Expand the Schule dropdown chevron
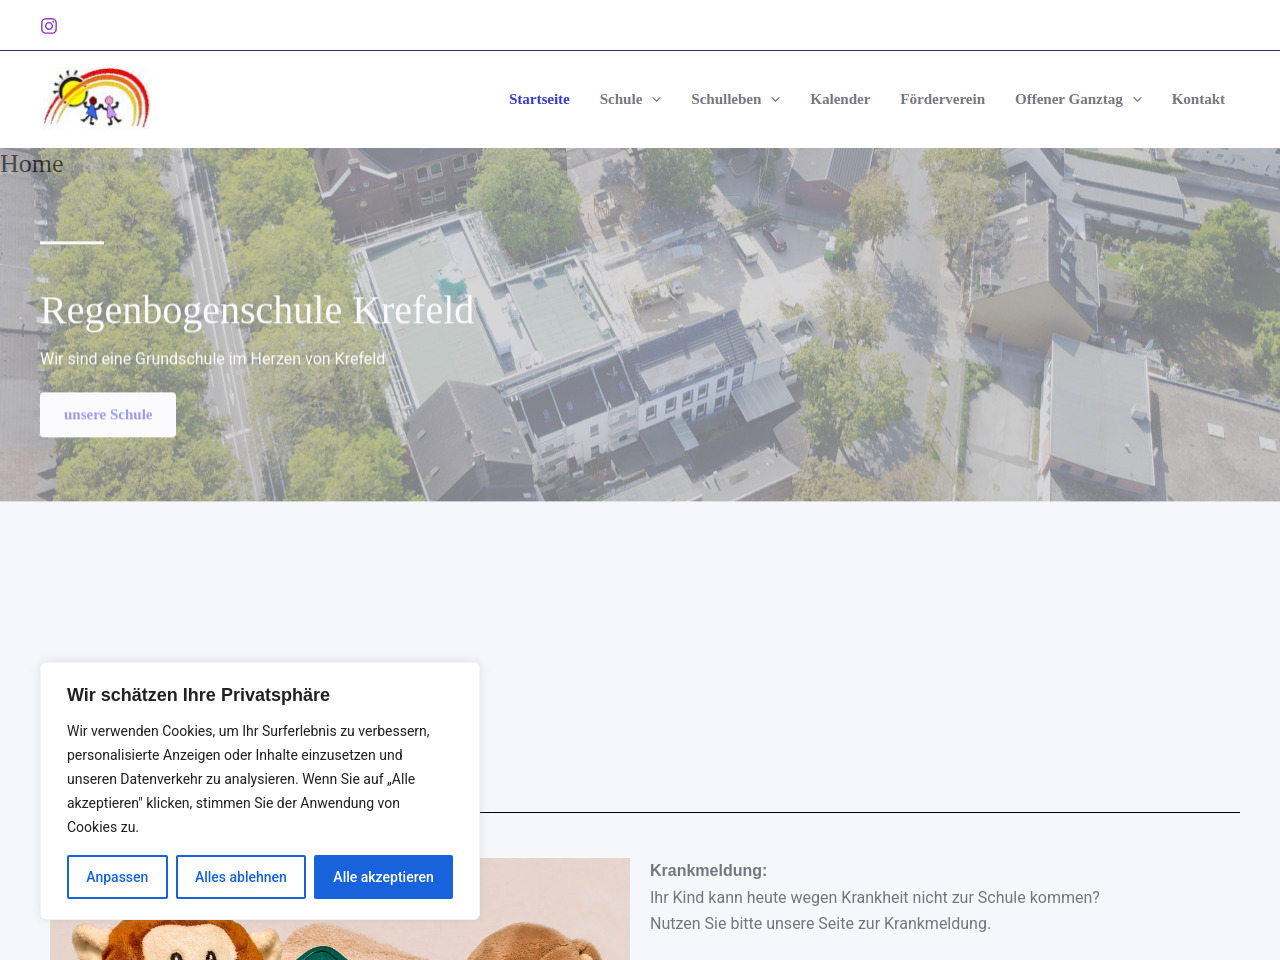Viewport: 1280px width, 960px height. [x=657, y=99]
